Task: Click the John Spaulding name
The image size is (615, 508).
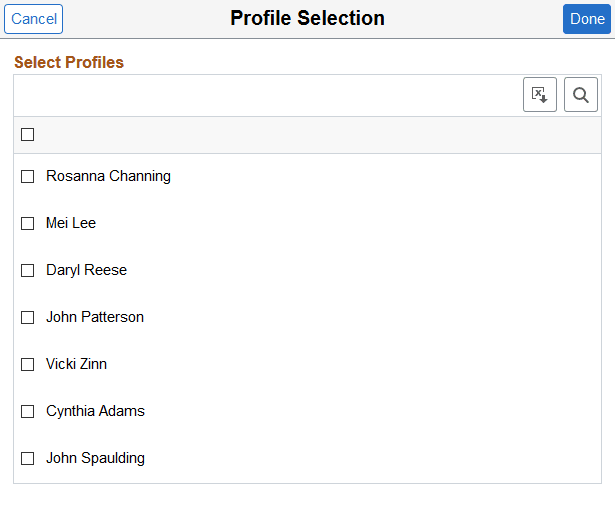Action: [95, 458]
